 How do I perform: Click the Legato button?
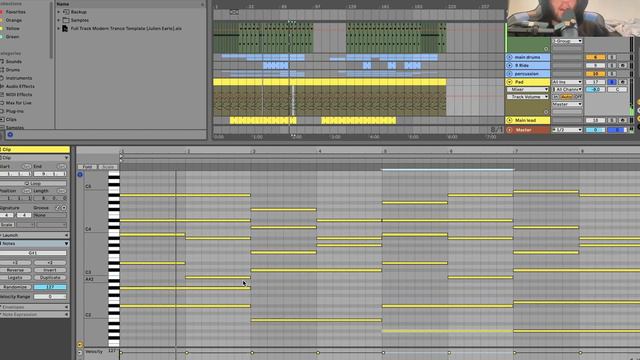16,278
